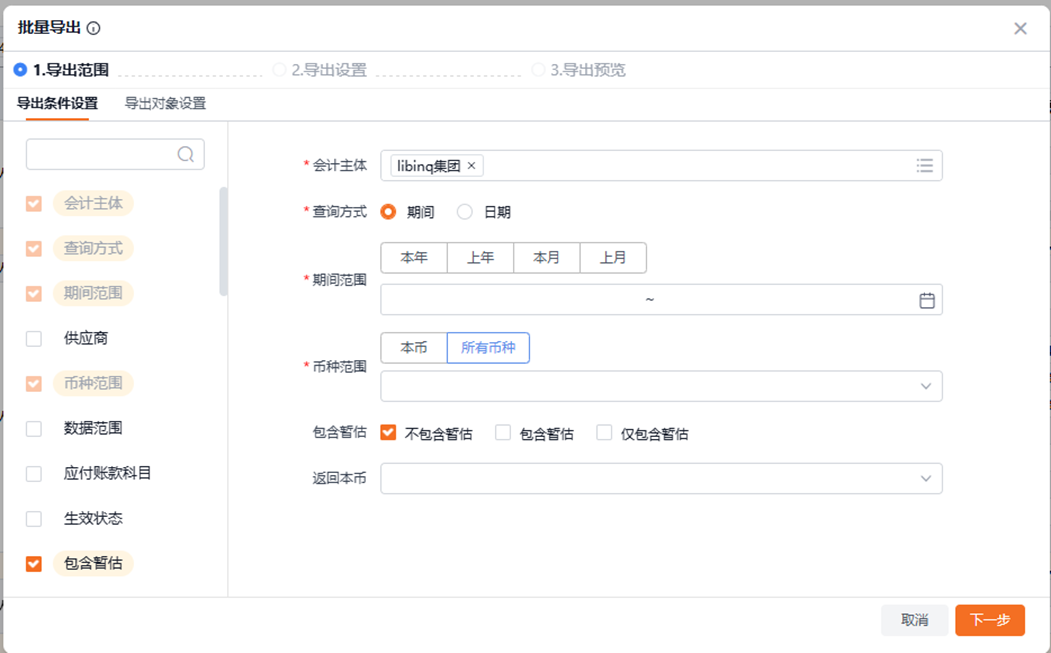Image resolution: width=1051 pixels, height=653 pixels.
Task: Uncheck 包含暂估 in the left list
Action: (x=34, y=564)
